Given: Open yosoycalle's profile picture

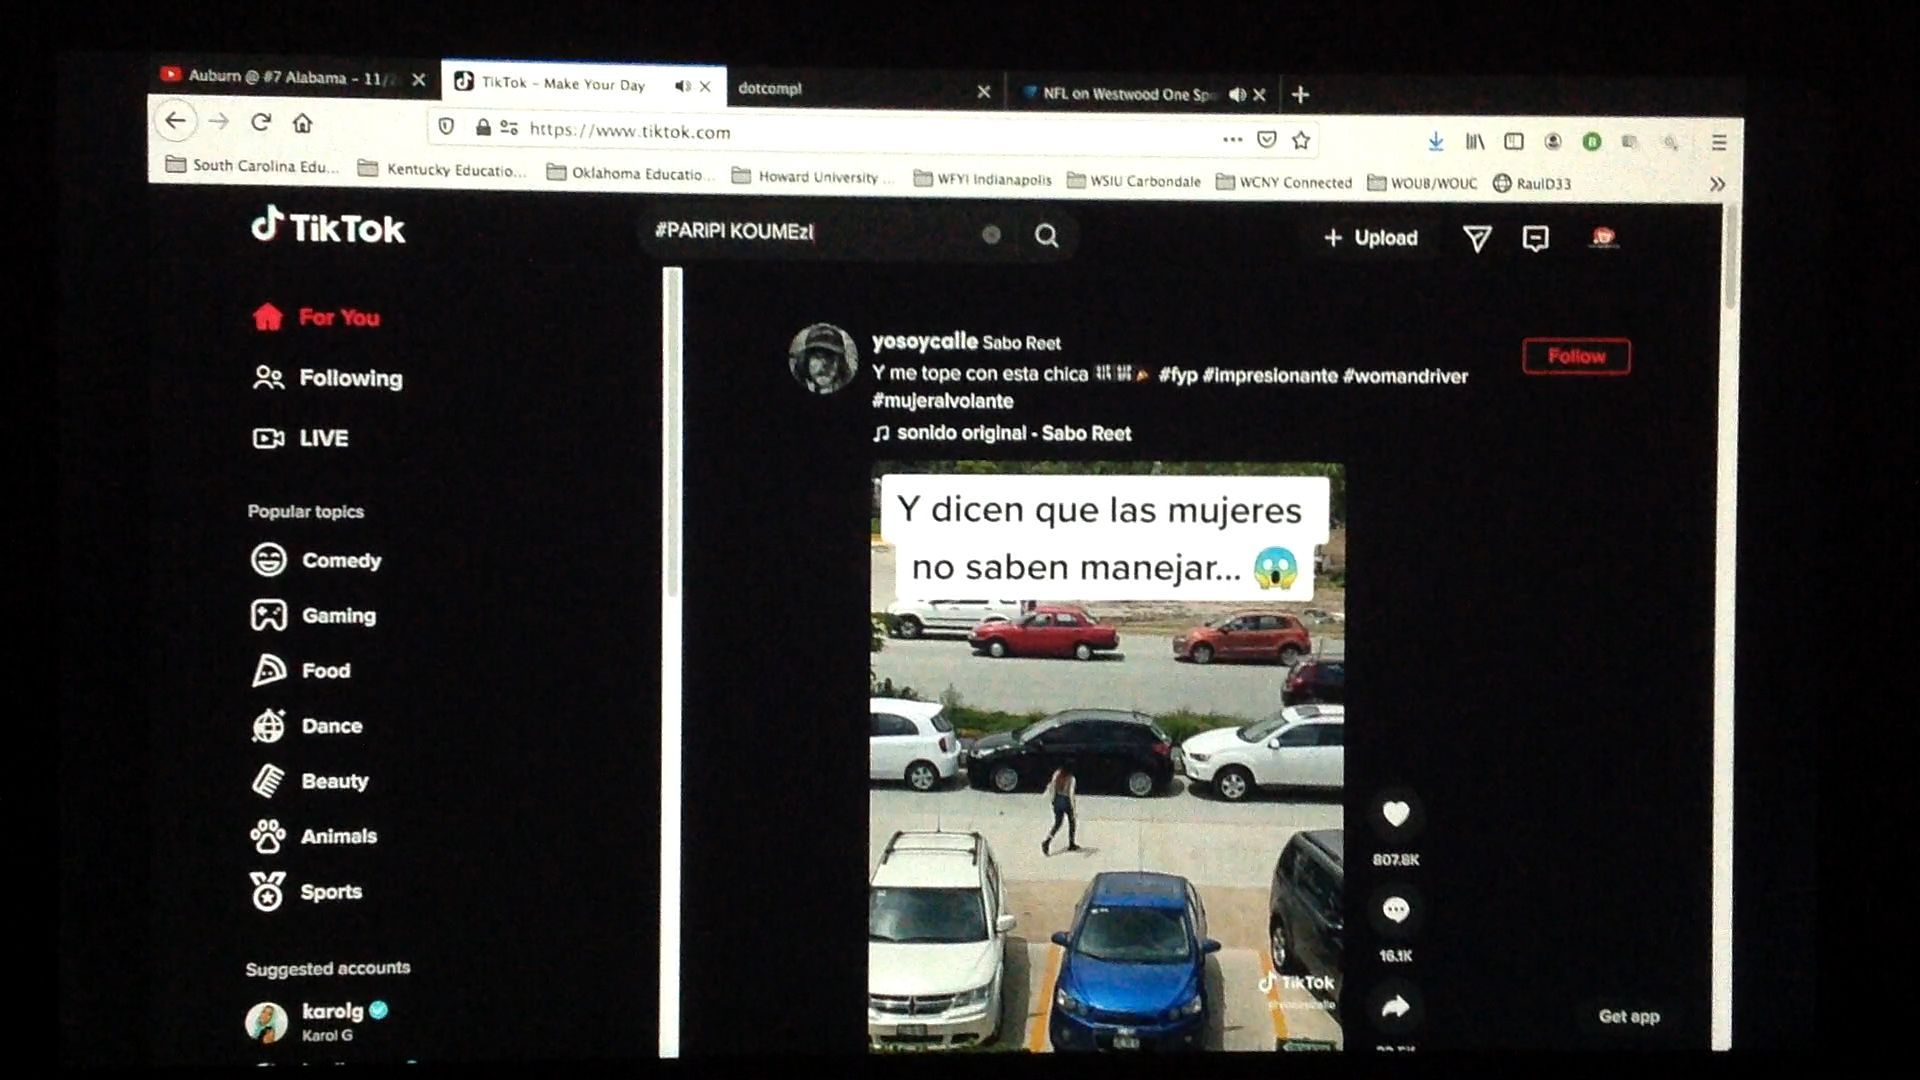Looking at the screenshot, I should (x=823, y=358).
